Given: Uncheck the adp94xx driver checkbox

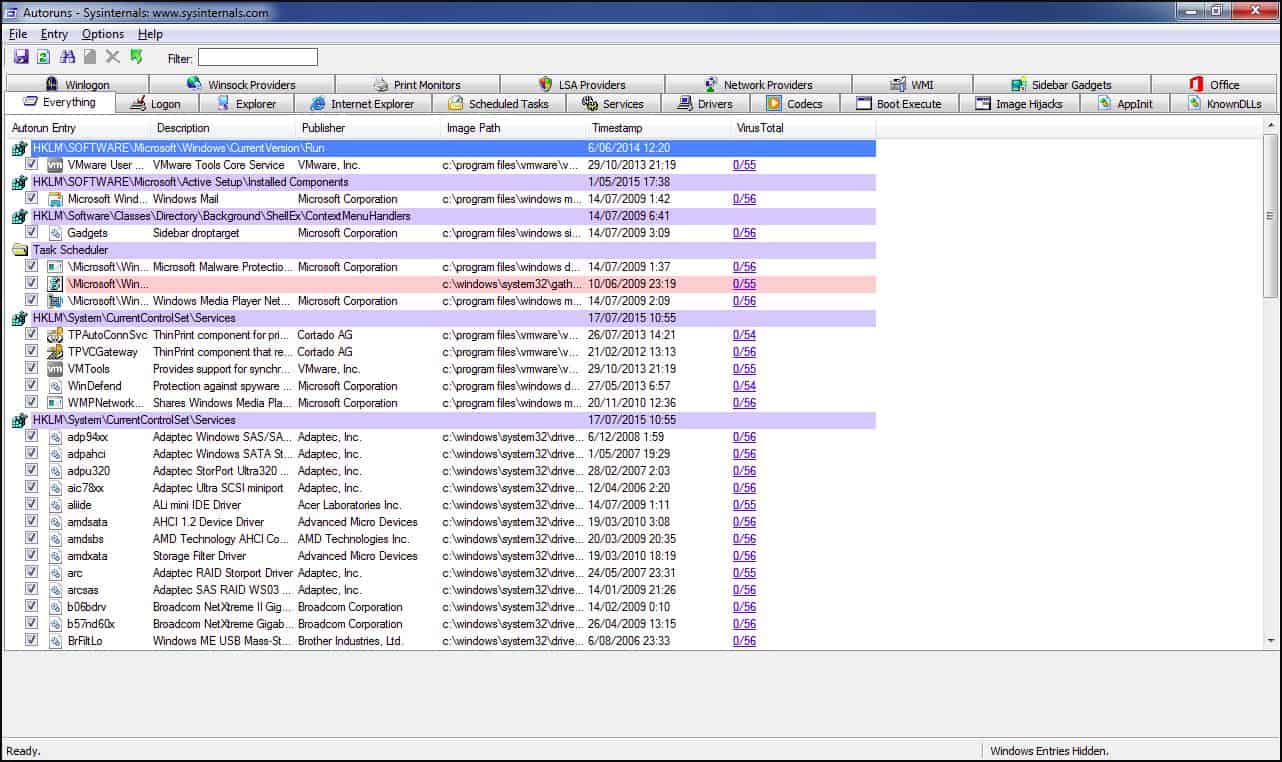Looking at the screenshot, I should (32, 436).
